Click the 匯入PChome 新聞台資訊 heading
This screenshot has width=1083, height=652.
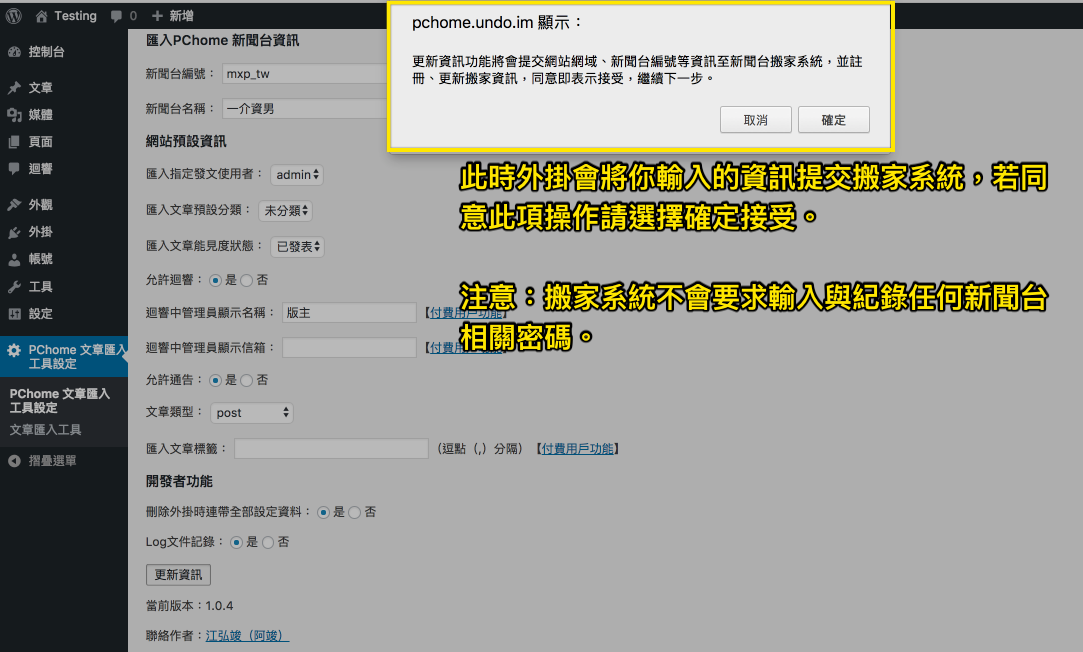(x=222, y=41)
